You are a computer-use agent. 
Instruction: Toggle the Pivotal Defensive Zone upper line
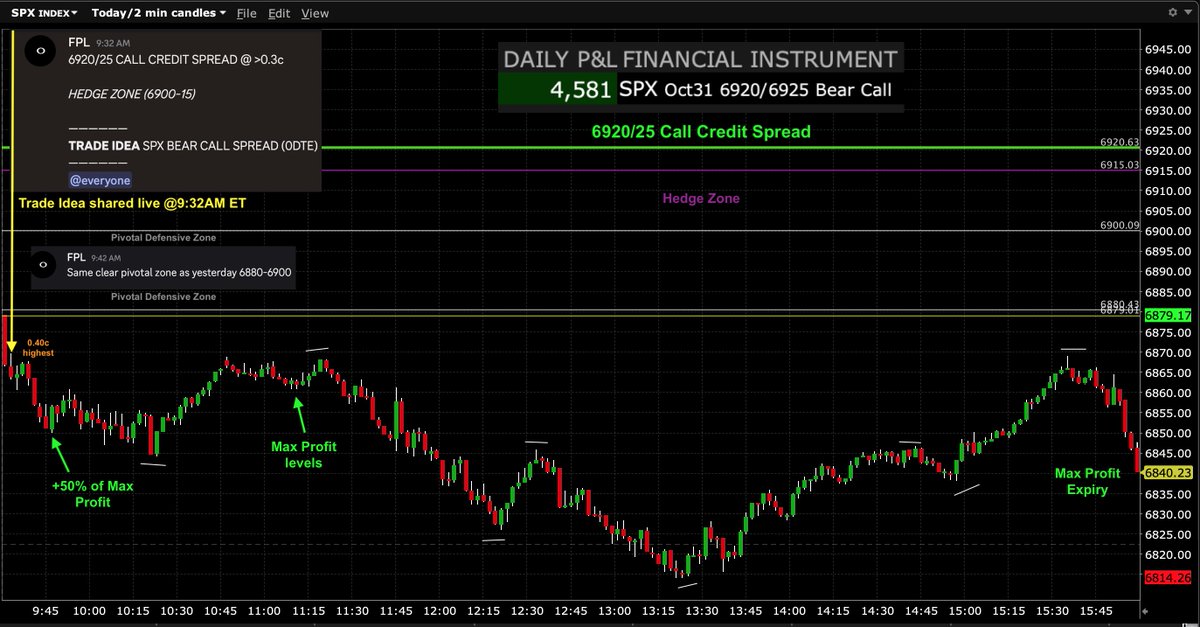click(x=164, y=237)
